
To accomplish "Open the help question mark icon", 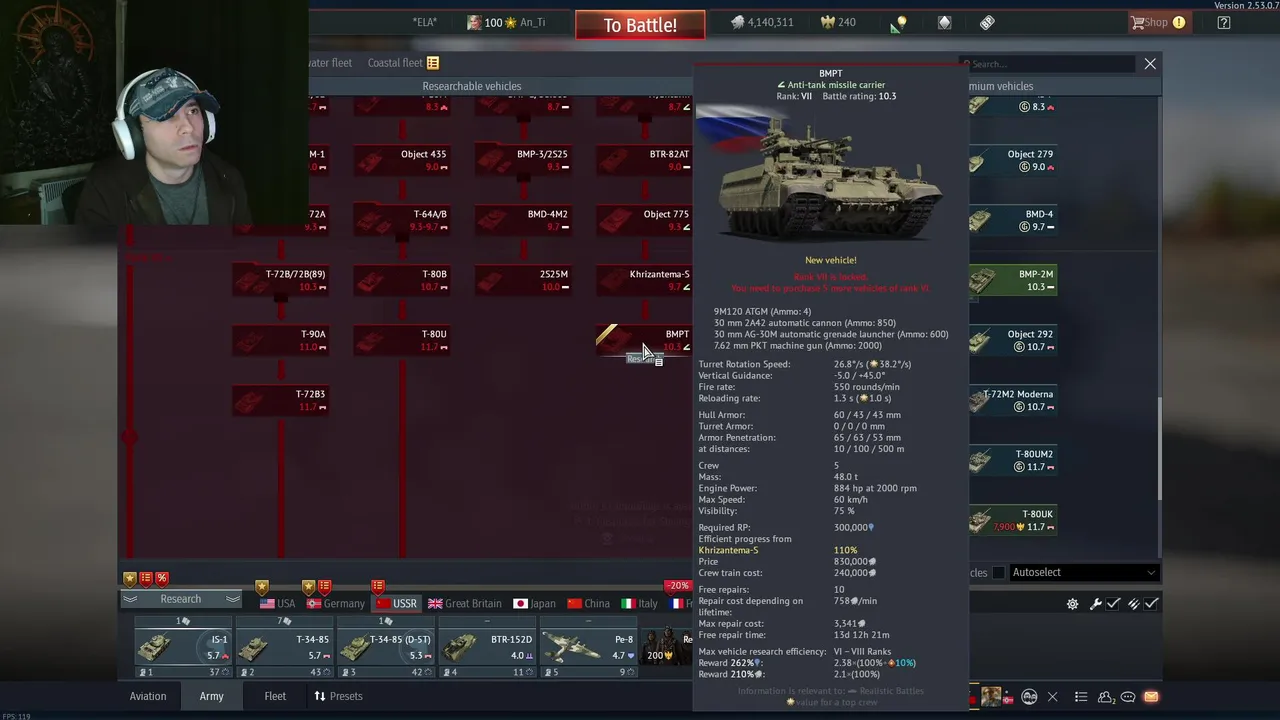I will (1224, 23).
